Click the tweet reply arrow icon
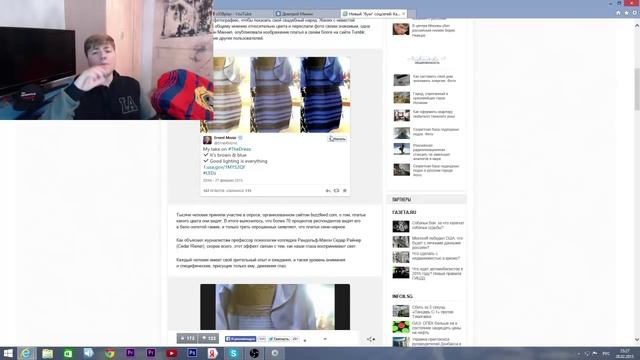This screenshot has height=360, width=640. coord(328,191)
